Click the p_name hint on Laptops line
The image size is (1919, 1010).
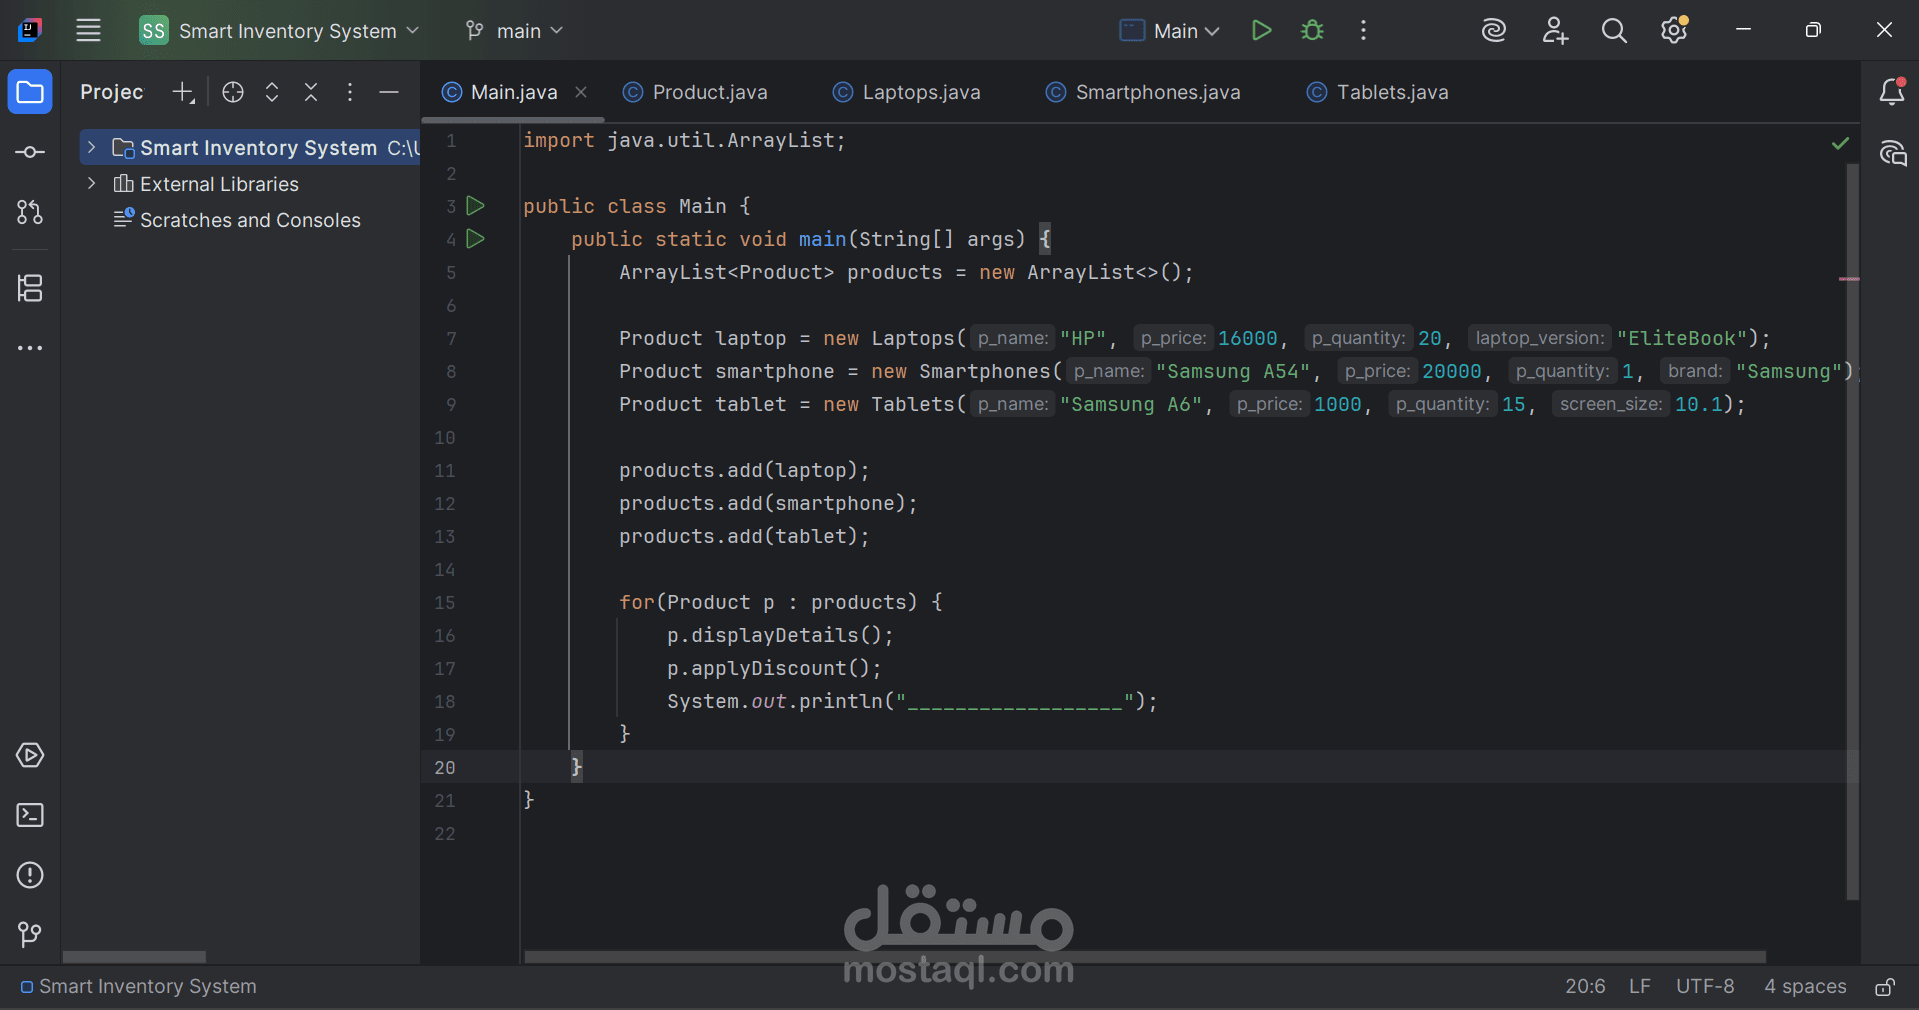(1013, 338)
